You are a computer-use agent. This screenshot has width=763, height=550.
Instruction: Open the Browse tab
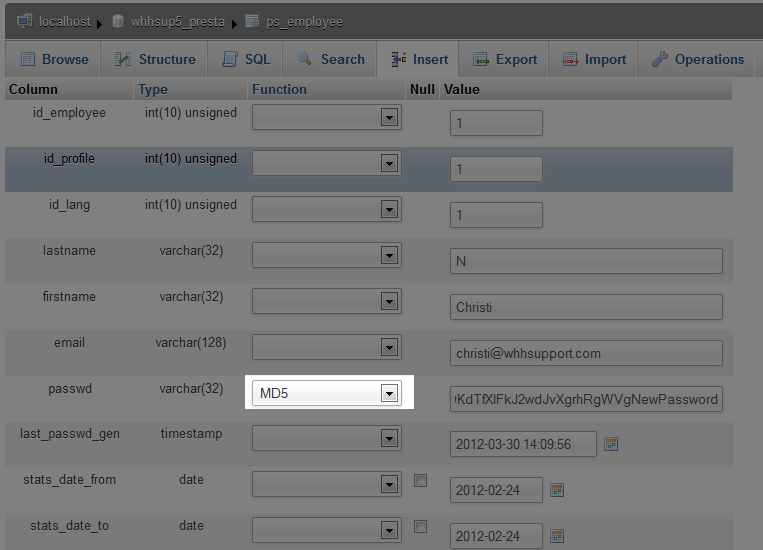pos(55,60)
